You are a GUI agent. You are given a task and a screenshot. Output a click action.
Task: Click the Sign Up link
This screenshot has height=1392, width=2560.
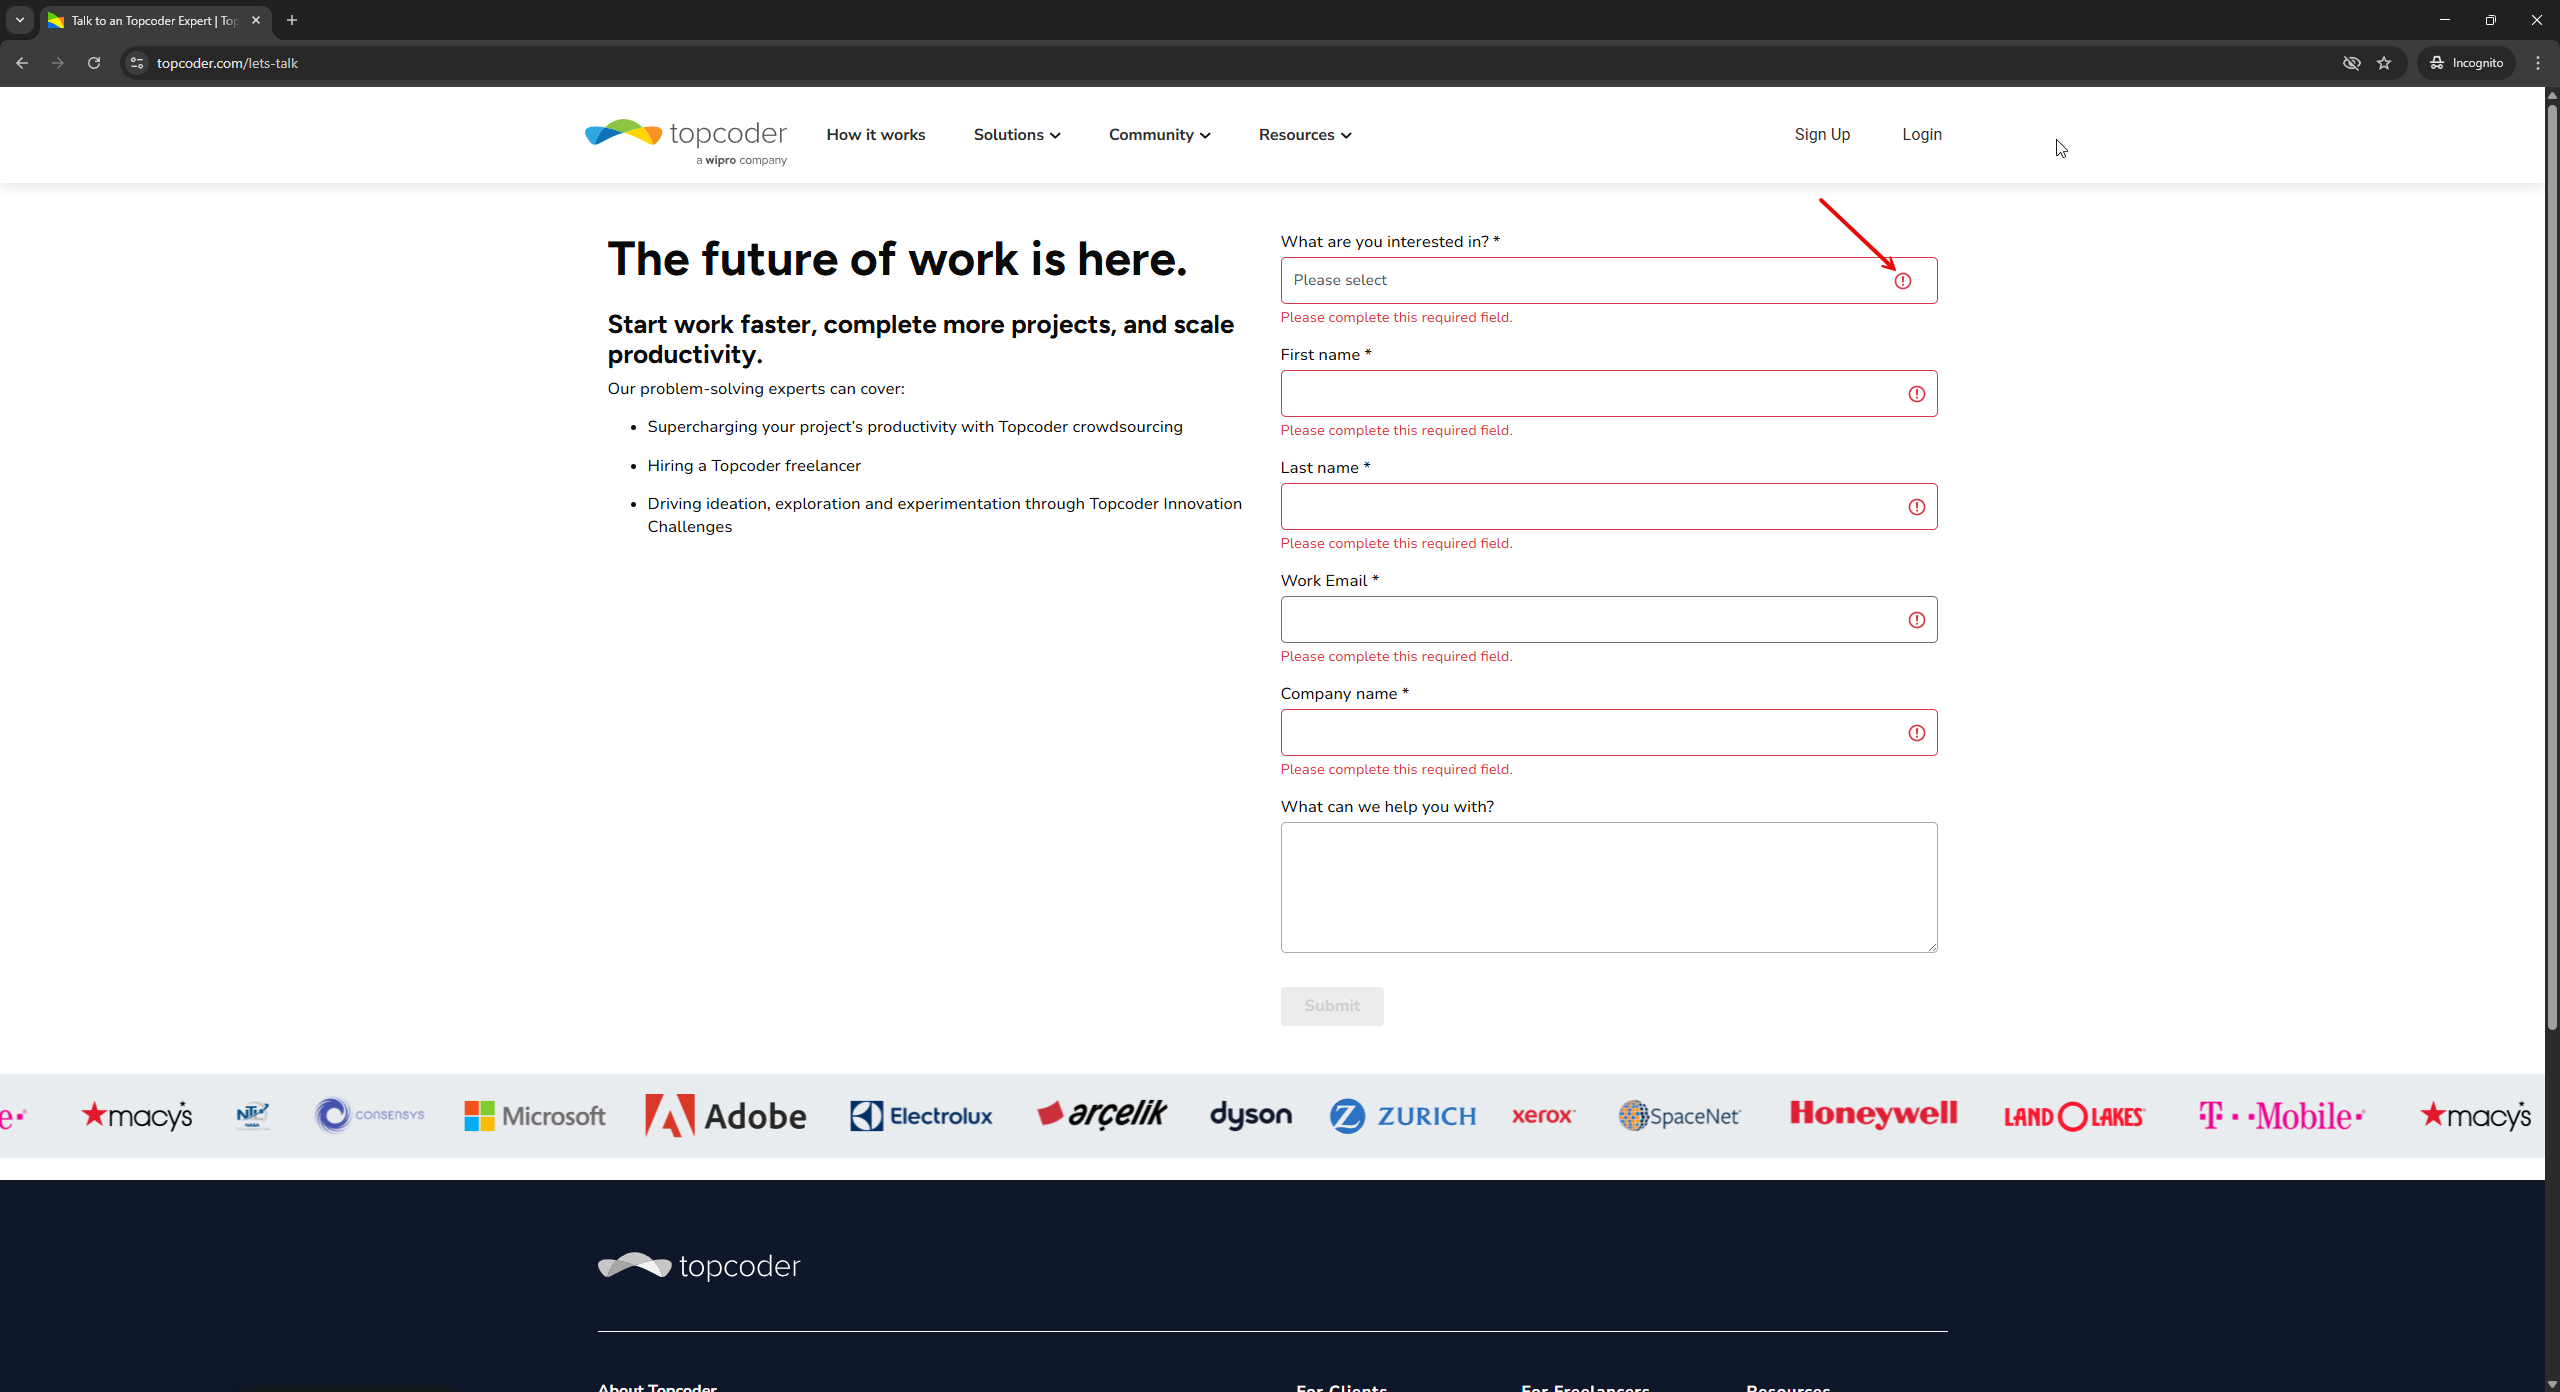click(x=1822, y=134)
